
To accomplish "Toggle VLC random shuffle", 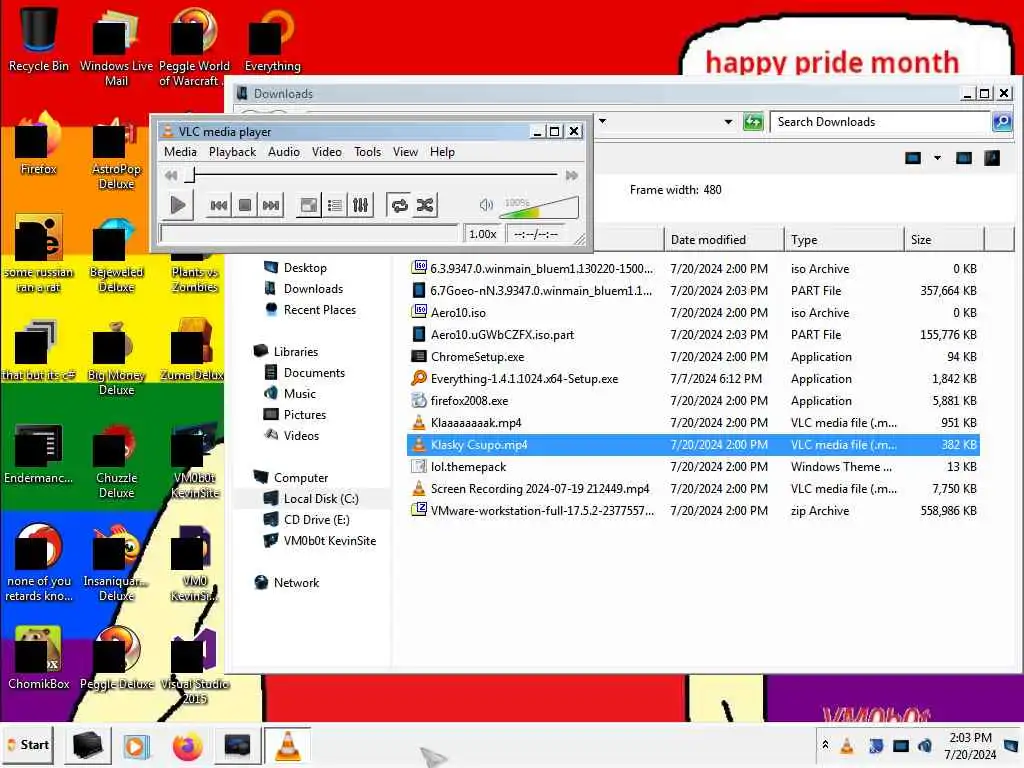I will tap(424, 205).
